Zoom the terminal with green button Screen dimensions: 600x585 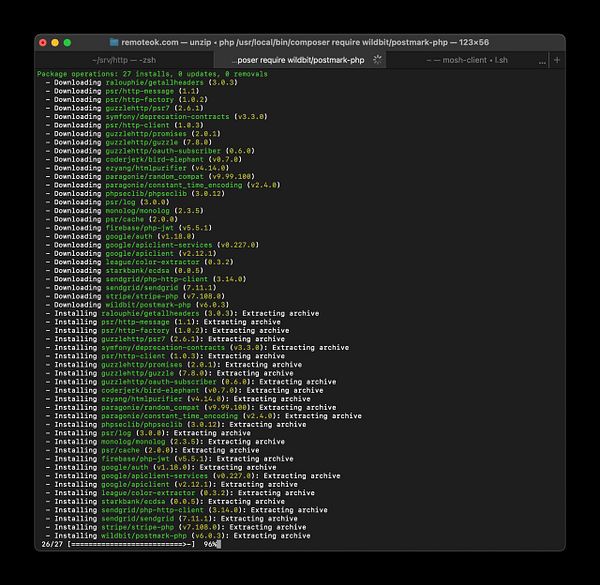(67, 42)
